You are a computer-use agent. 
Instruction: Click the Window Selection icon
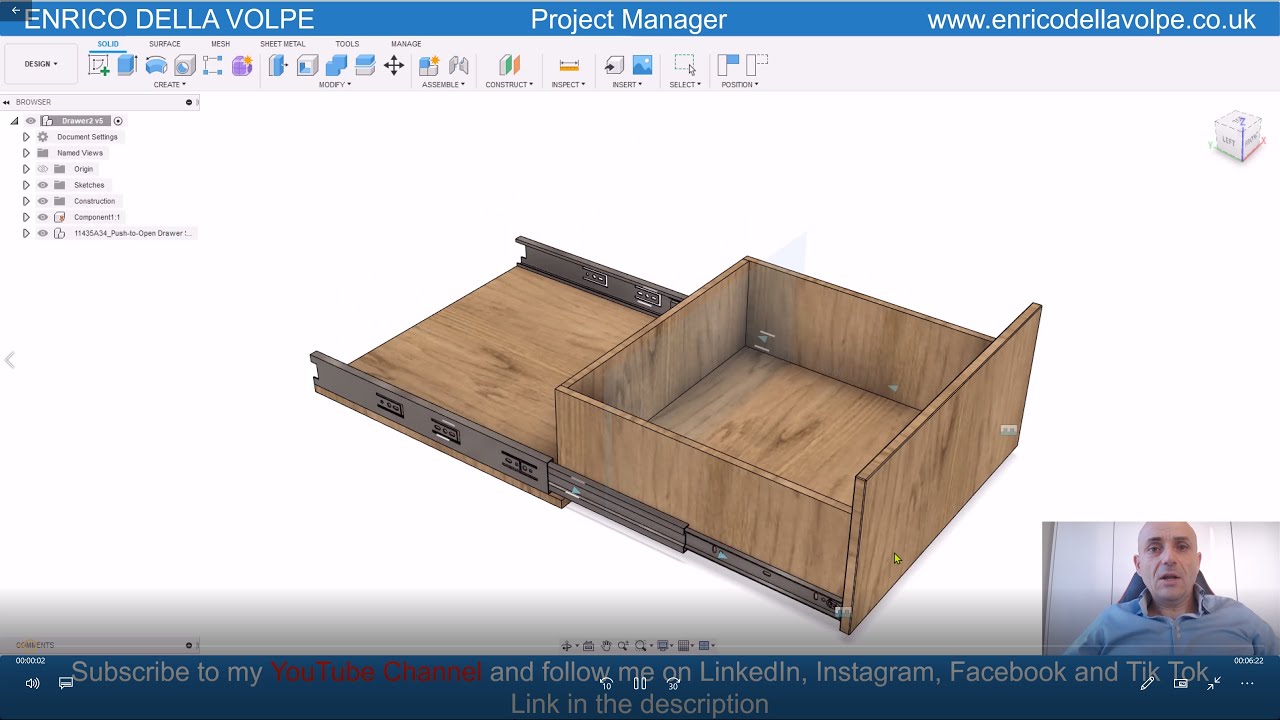click(685, 66)
